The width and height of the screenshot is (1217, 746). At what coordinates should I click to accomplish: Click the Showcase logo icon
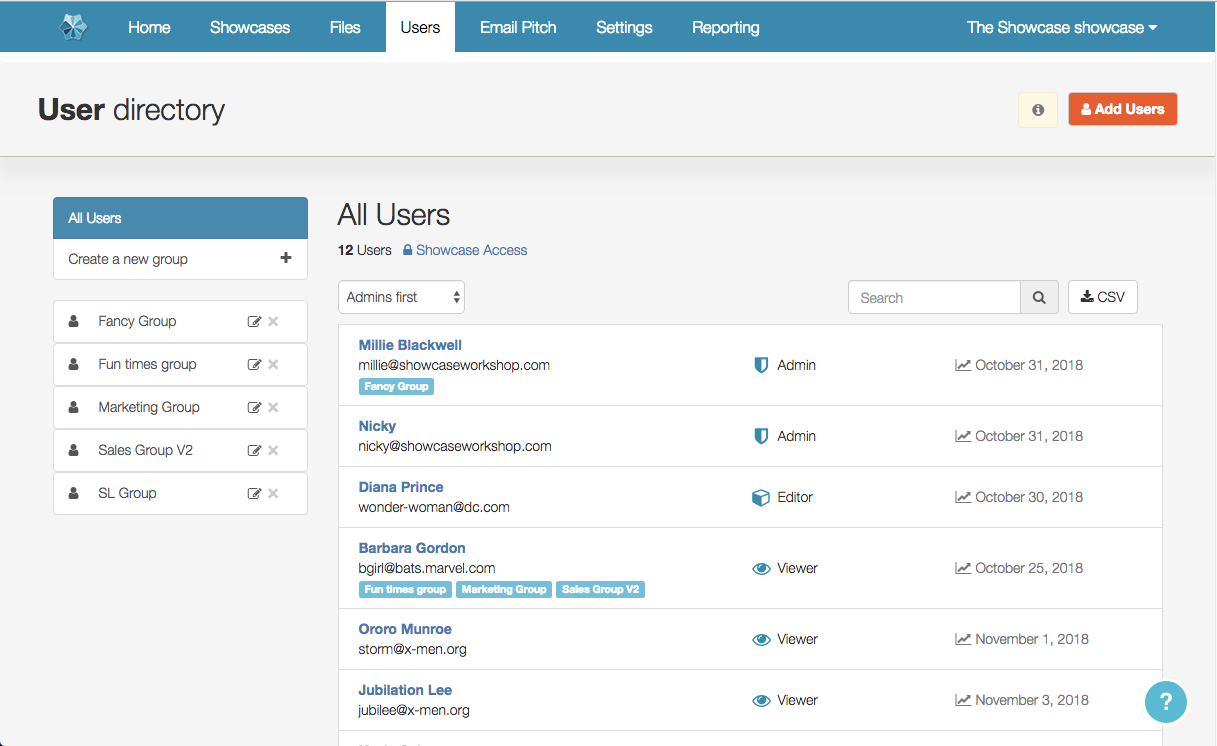(73, 27)
